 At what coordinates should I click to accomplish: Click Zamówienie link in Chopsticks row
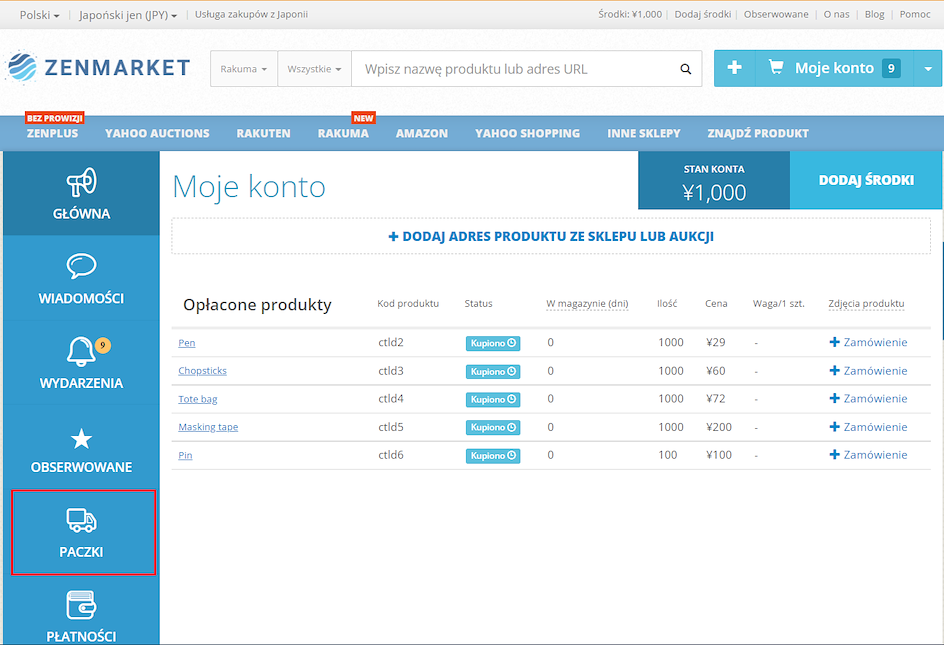pos(875,370)
